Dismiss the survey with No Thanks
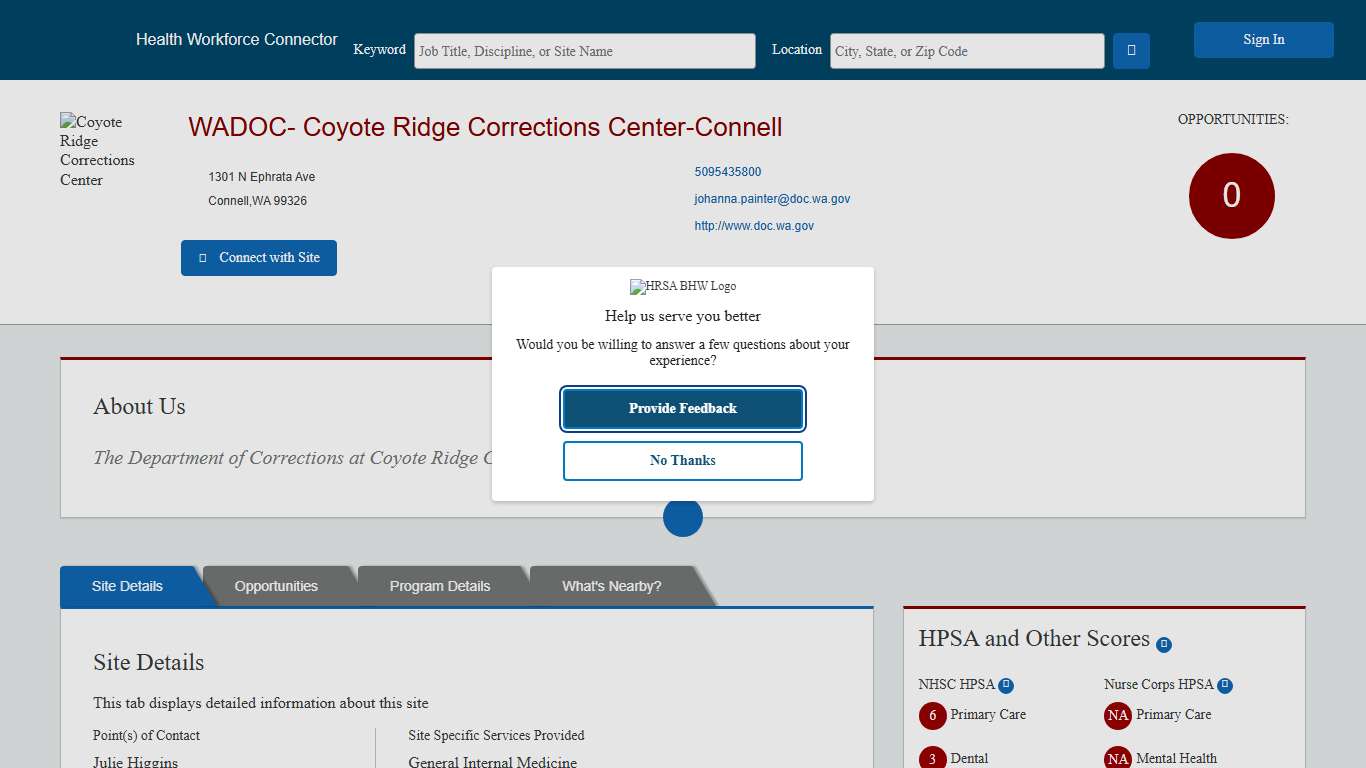 click(682, 460)
